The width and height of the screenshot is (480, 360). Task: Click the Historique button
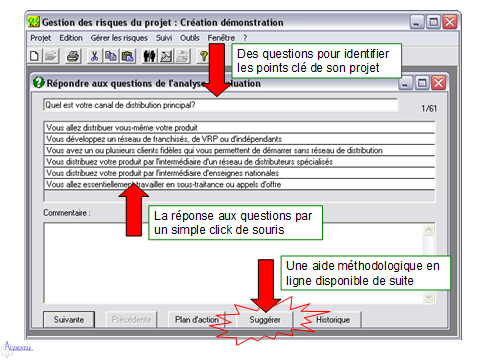333,320
